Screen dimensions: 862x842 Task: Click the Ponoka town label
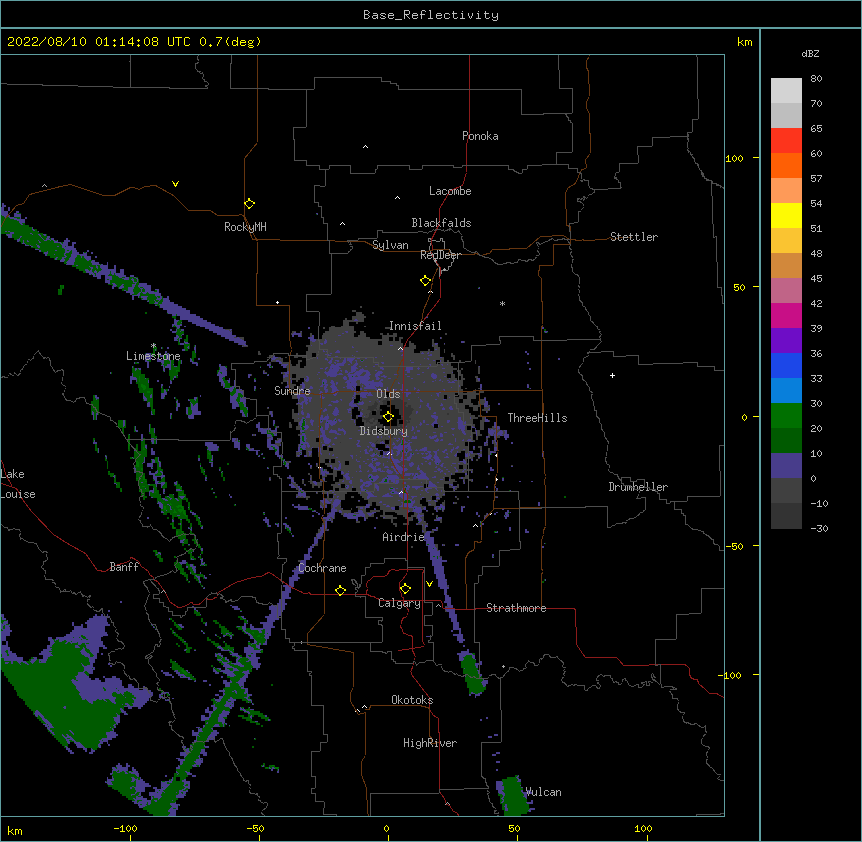coord(480,136)
